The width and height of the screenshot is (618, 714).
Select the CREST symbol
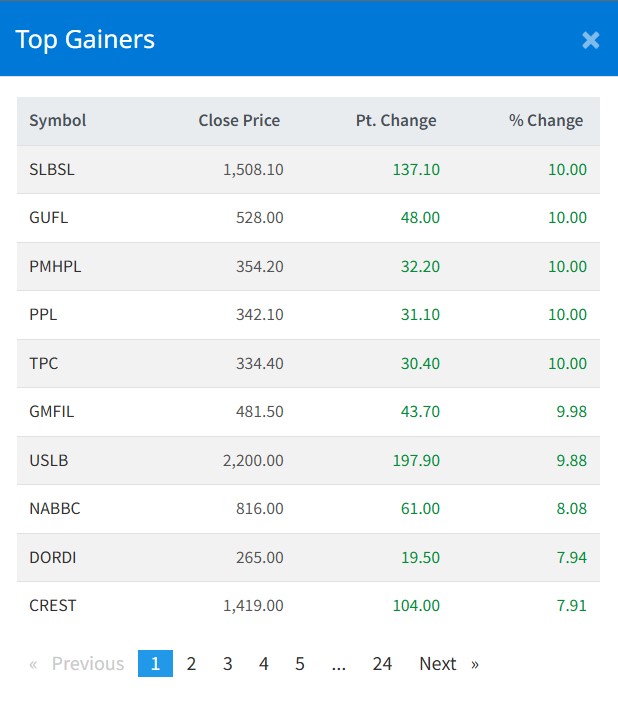pyautogui.click(x=53, y=605)
